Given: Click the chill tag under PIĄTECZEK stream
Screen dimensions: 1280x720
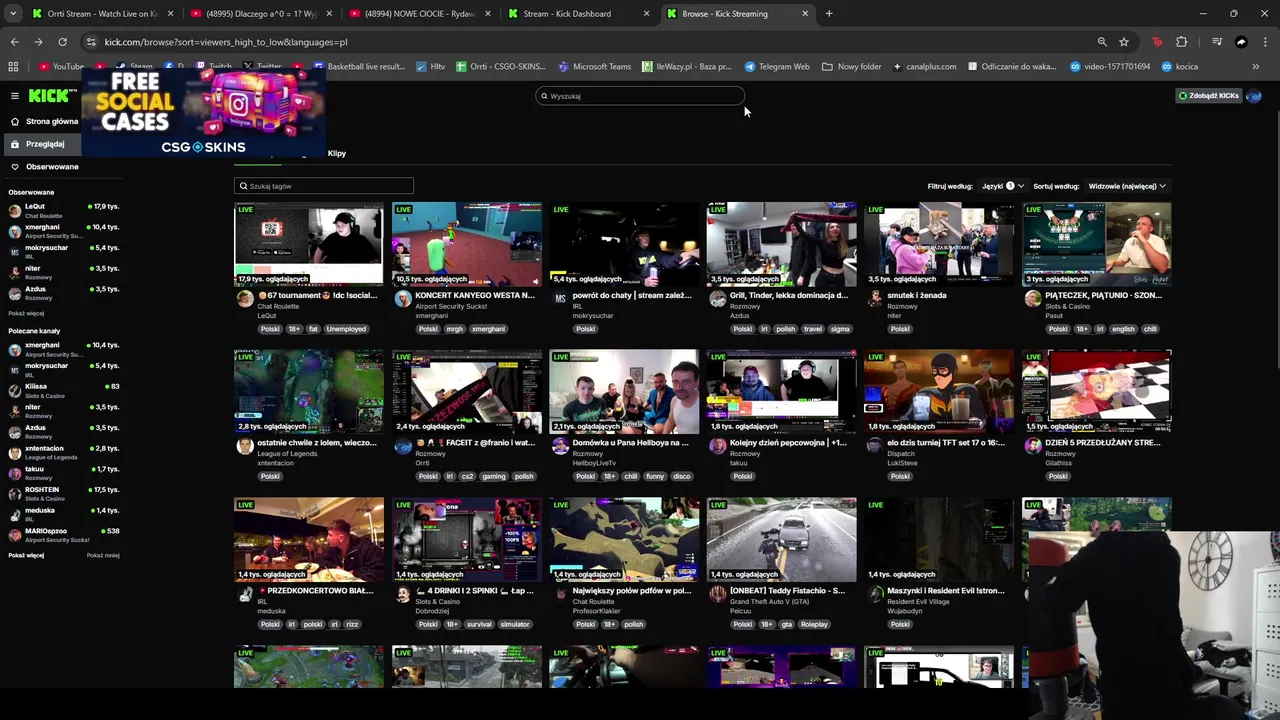Looking at the screenshot, I should 1150,329.
